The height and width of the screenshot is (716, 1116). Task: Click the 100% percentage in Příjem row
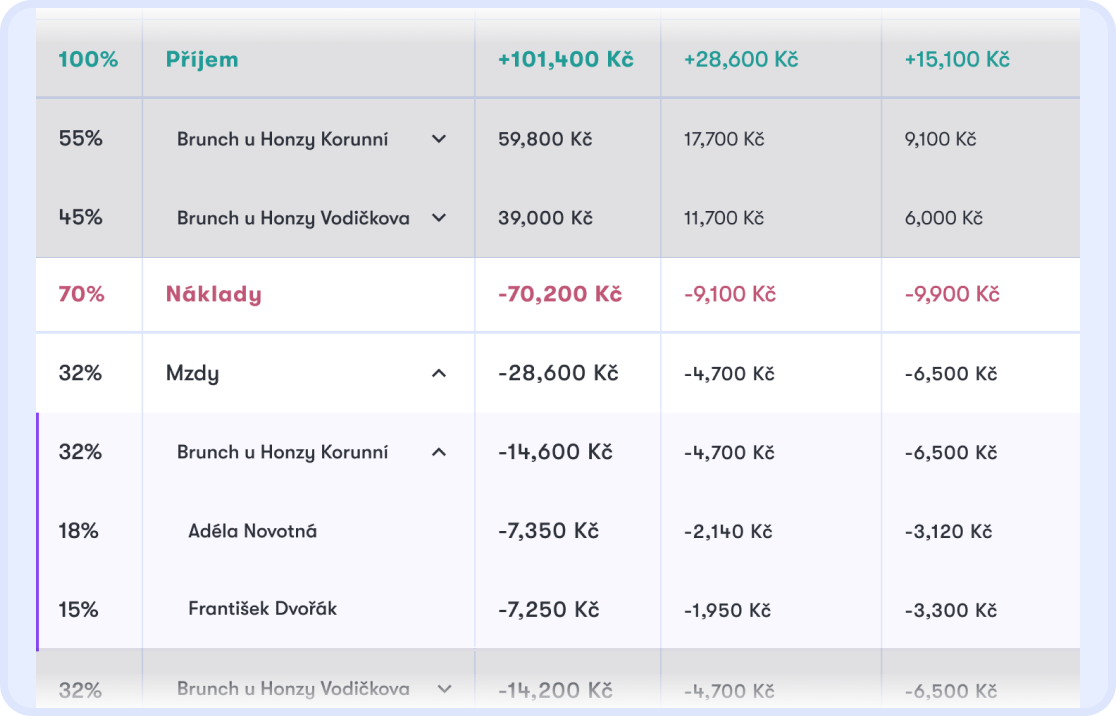click(x=88, y=59)
